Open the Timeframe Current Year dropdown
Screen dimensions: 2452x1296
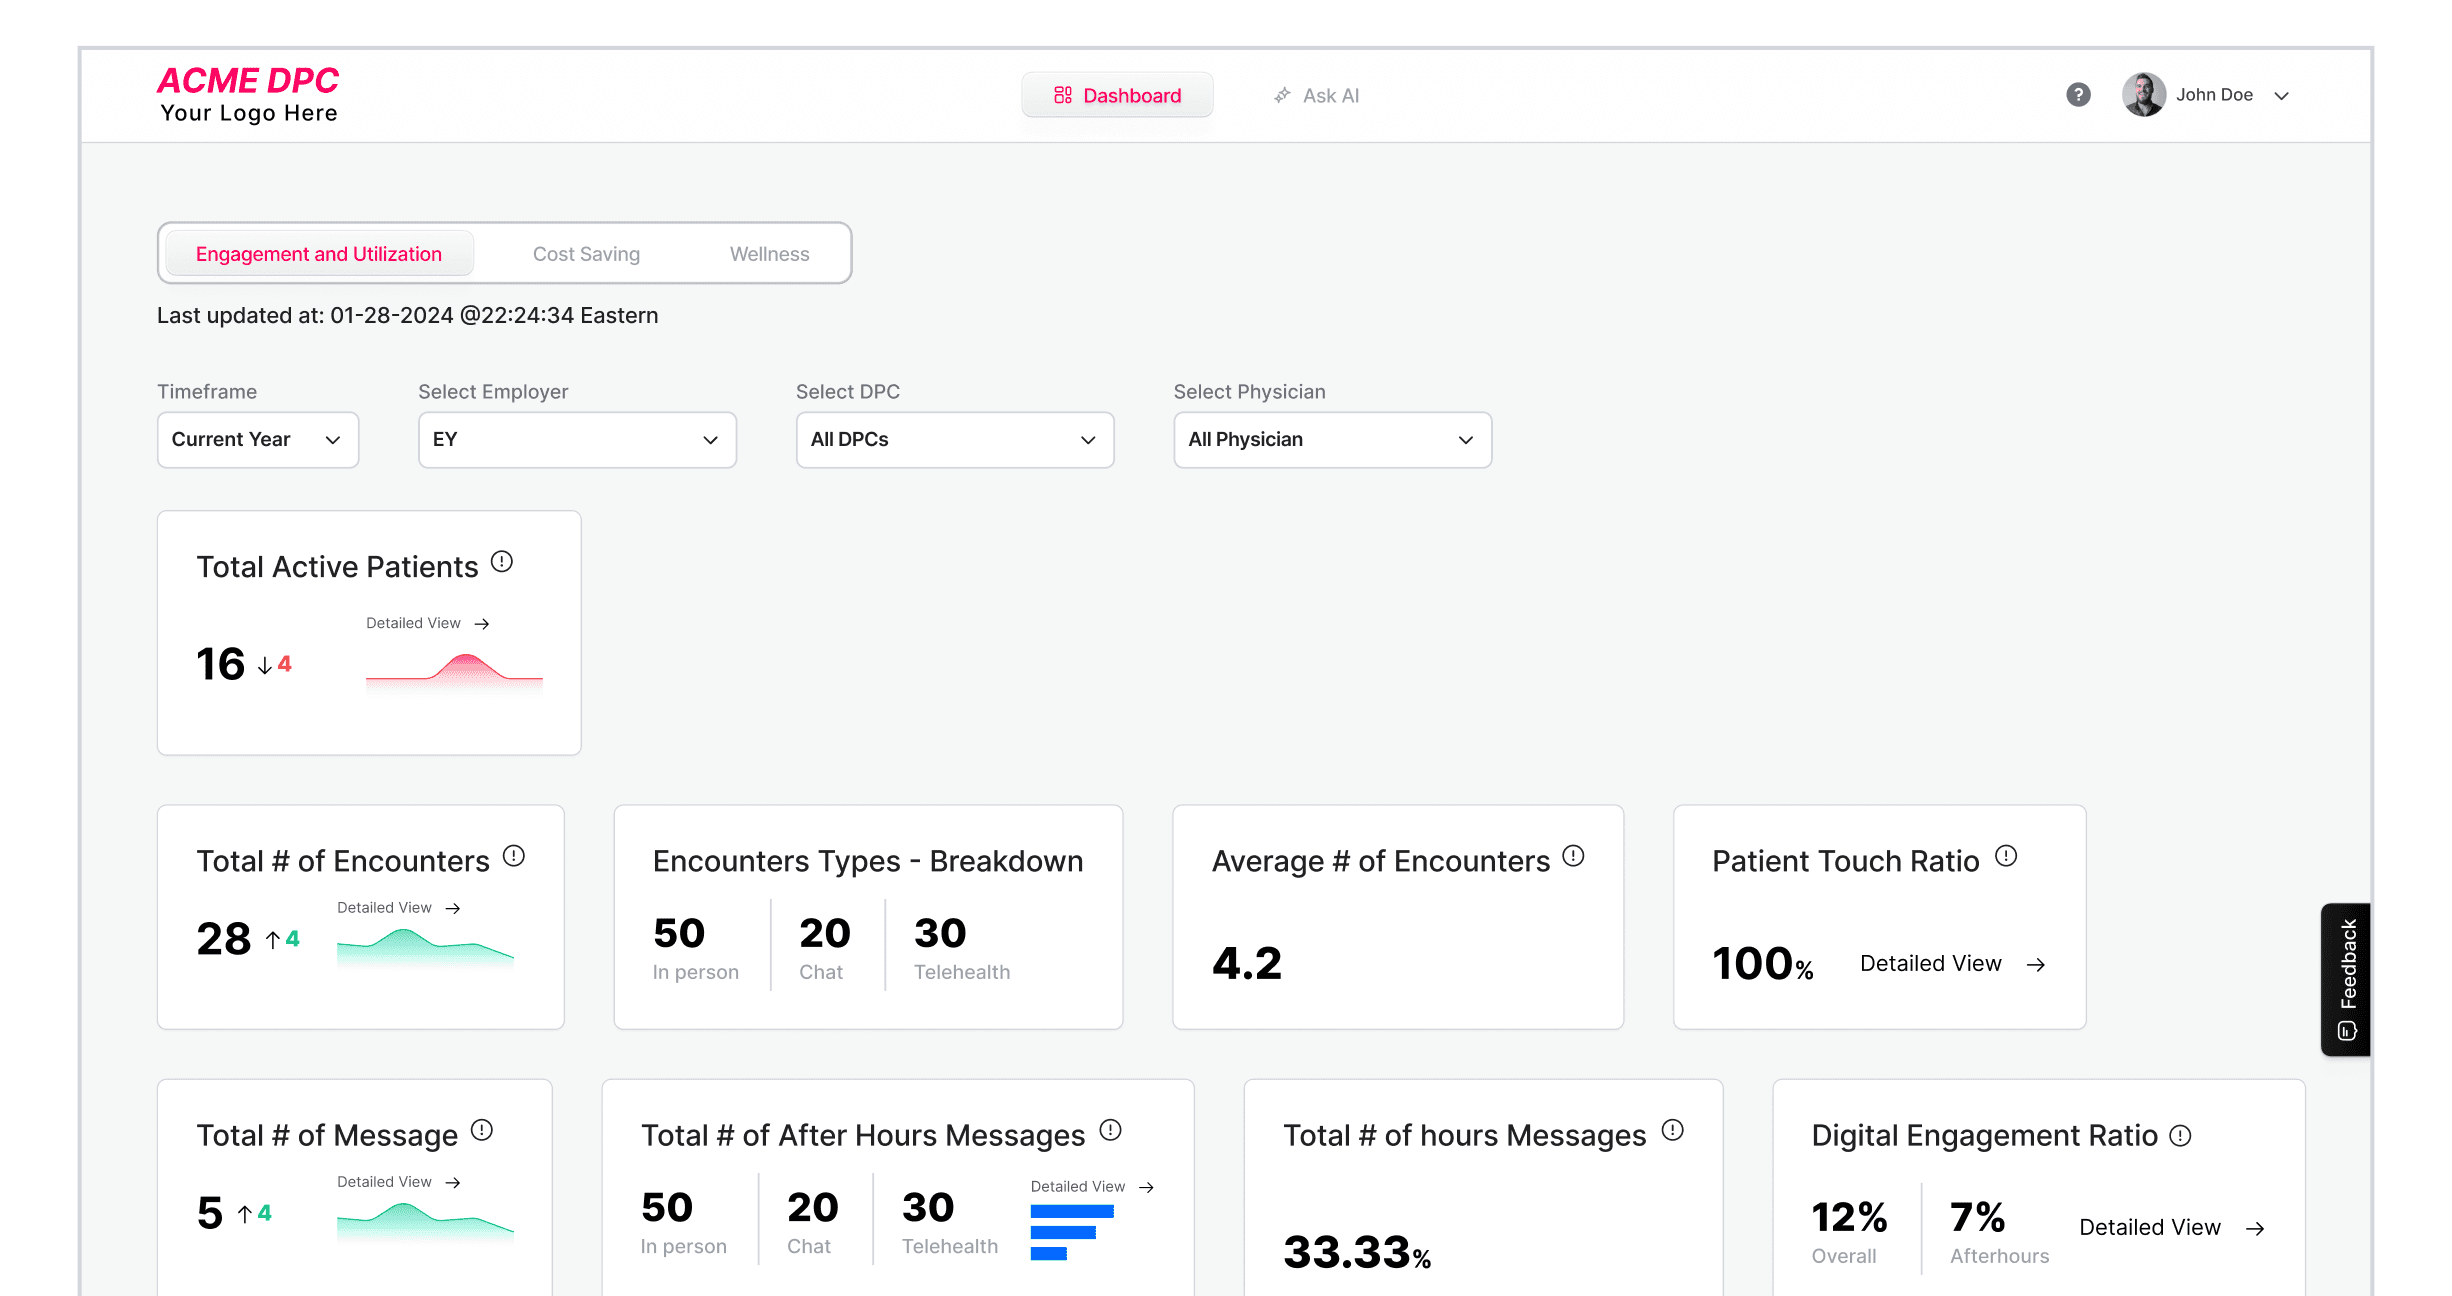point(258,440)
